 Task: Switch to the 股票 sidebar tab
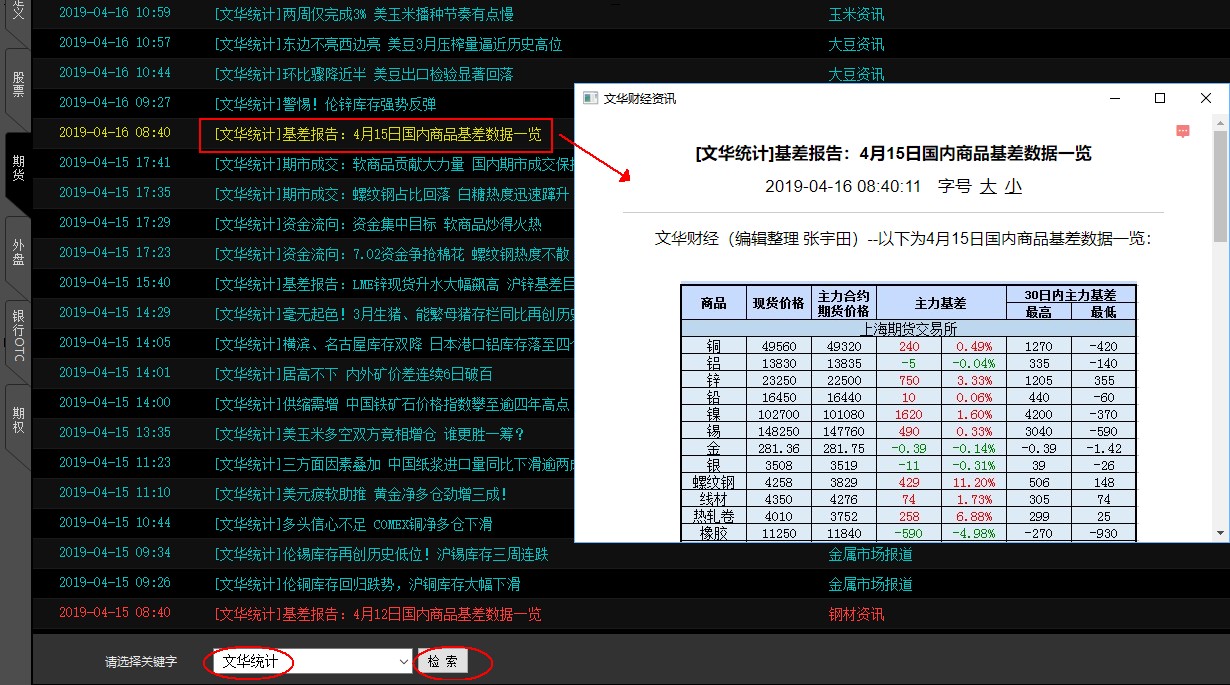click(x=18, y=84)
